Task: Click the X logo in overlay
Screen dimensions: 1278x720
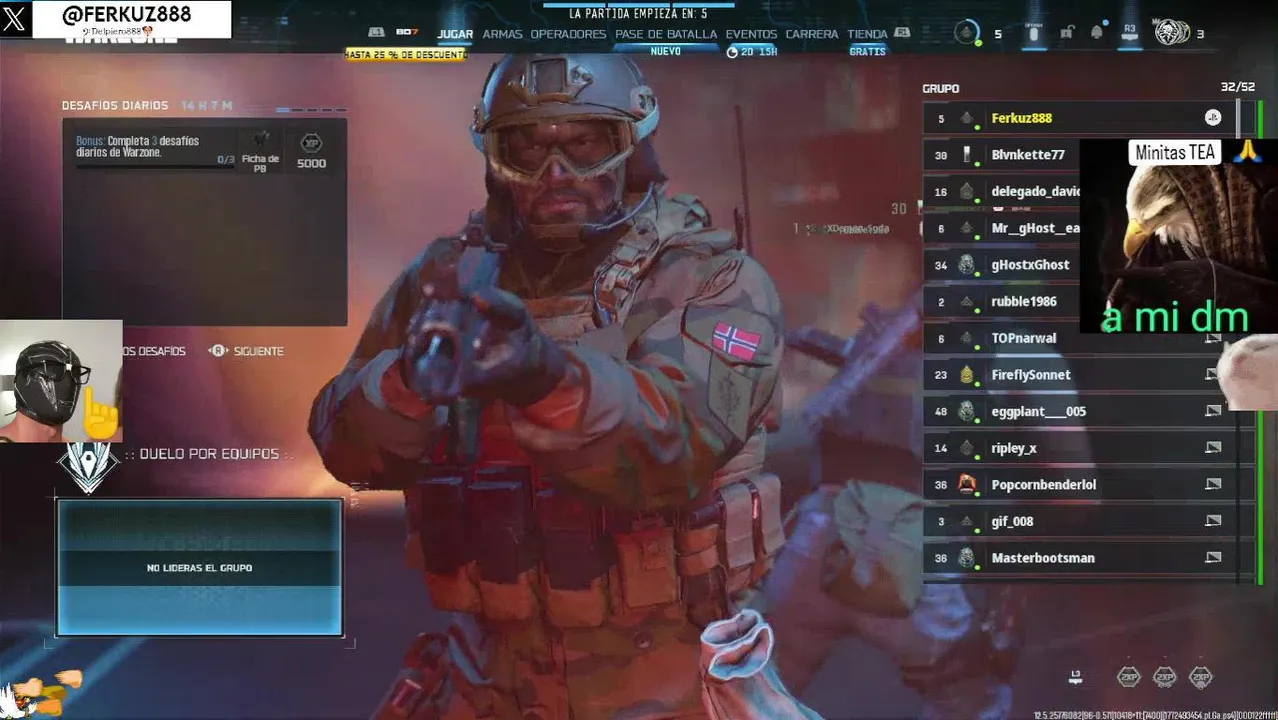Action: tap(15, 19)
